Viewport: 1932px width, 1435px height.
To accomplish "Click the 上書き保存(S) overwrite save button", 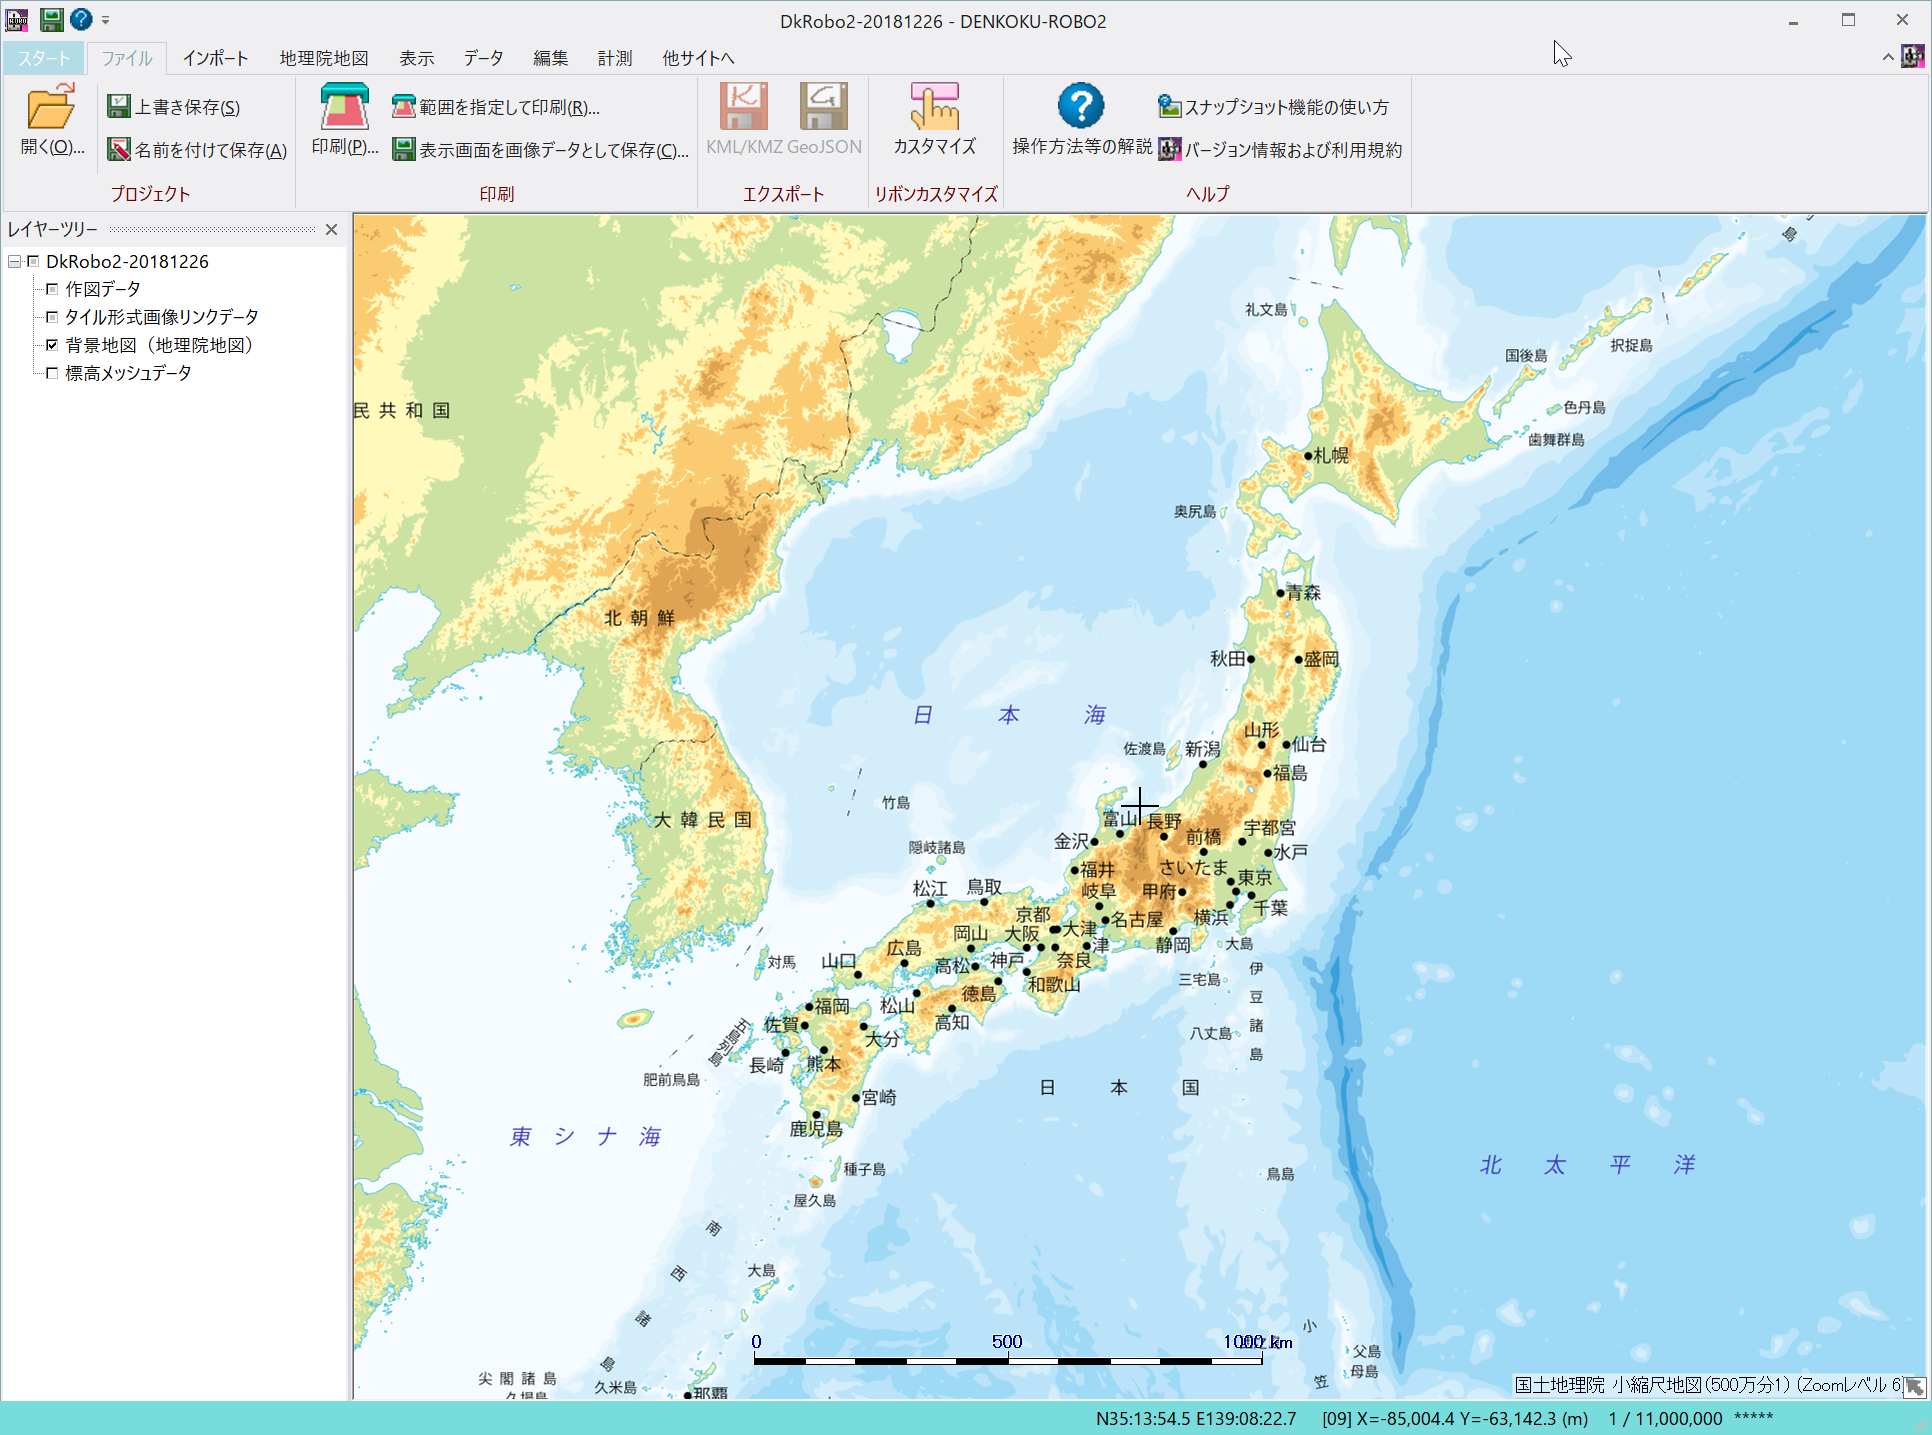I will (x=174, y=107).
